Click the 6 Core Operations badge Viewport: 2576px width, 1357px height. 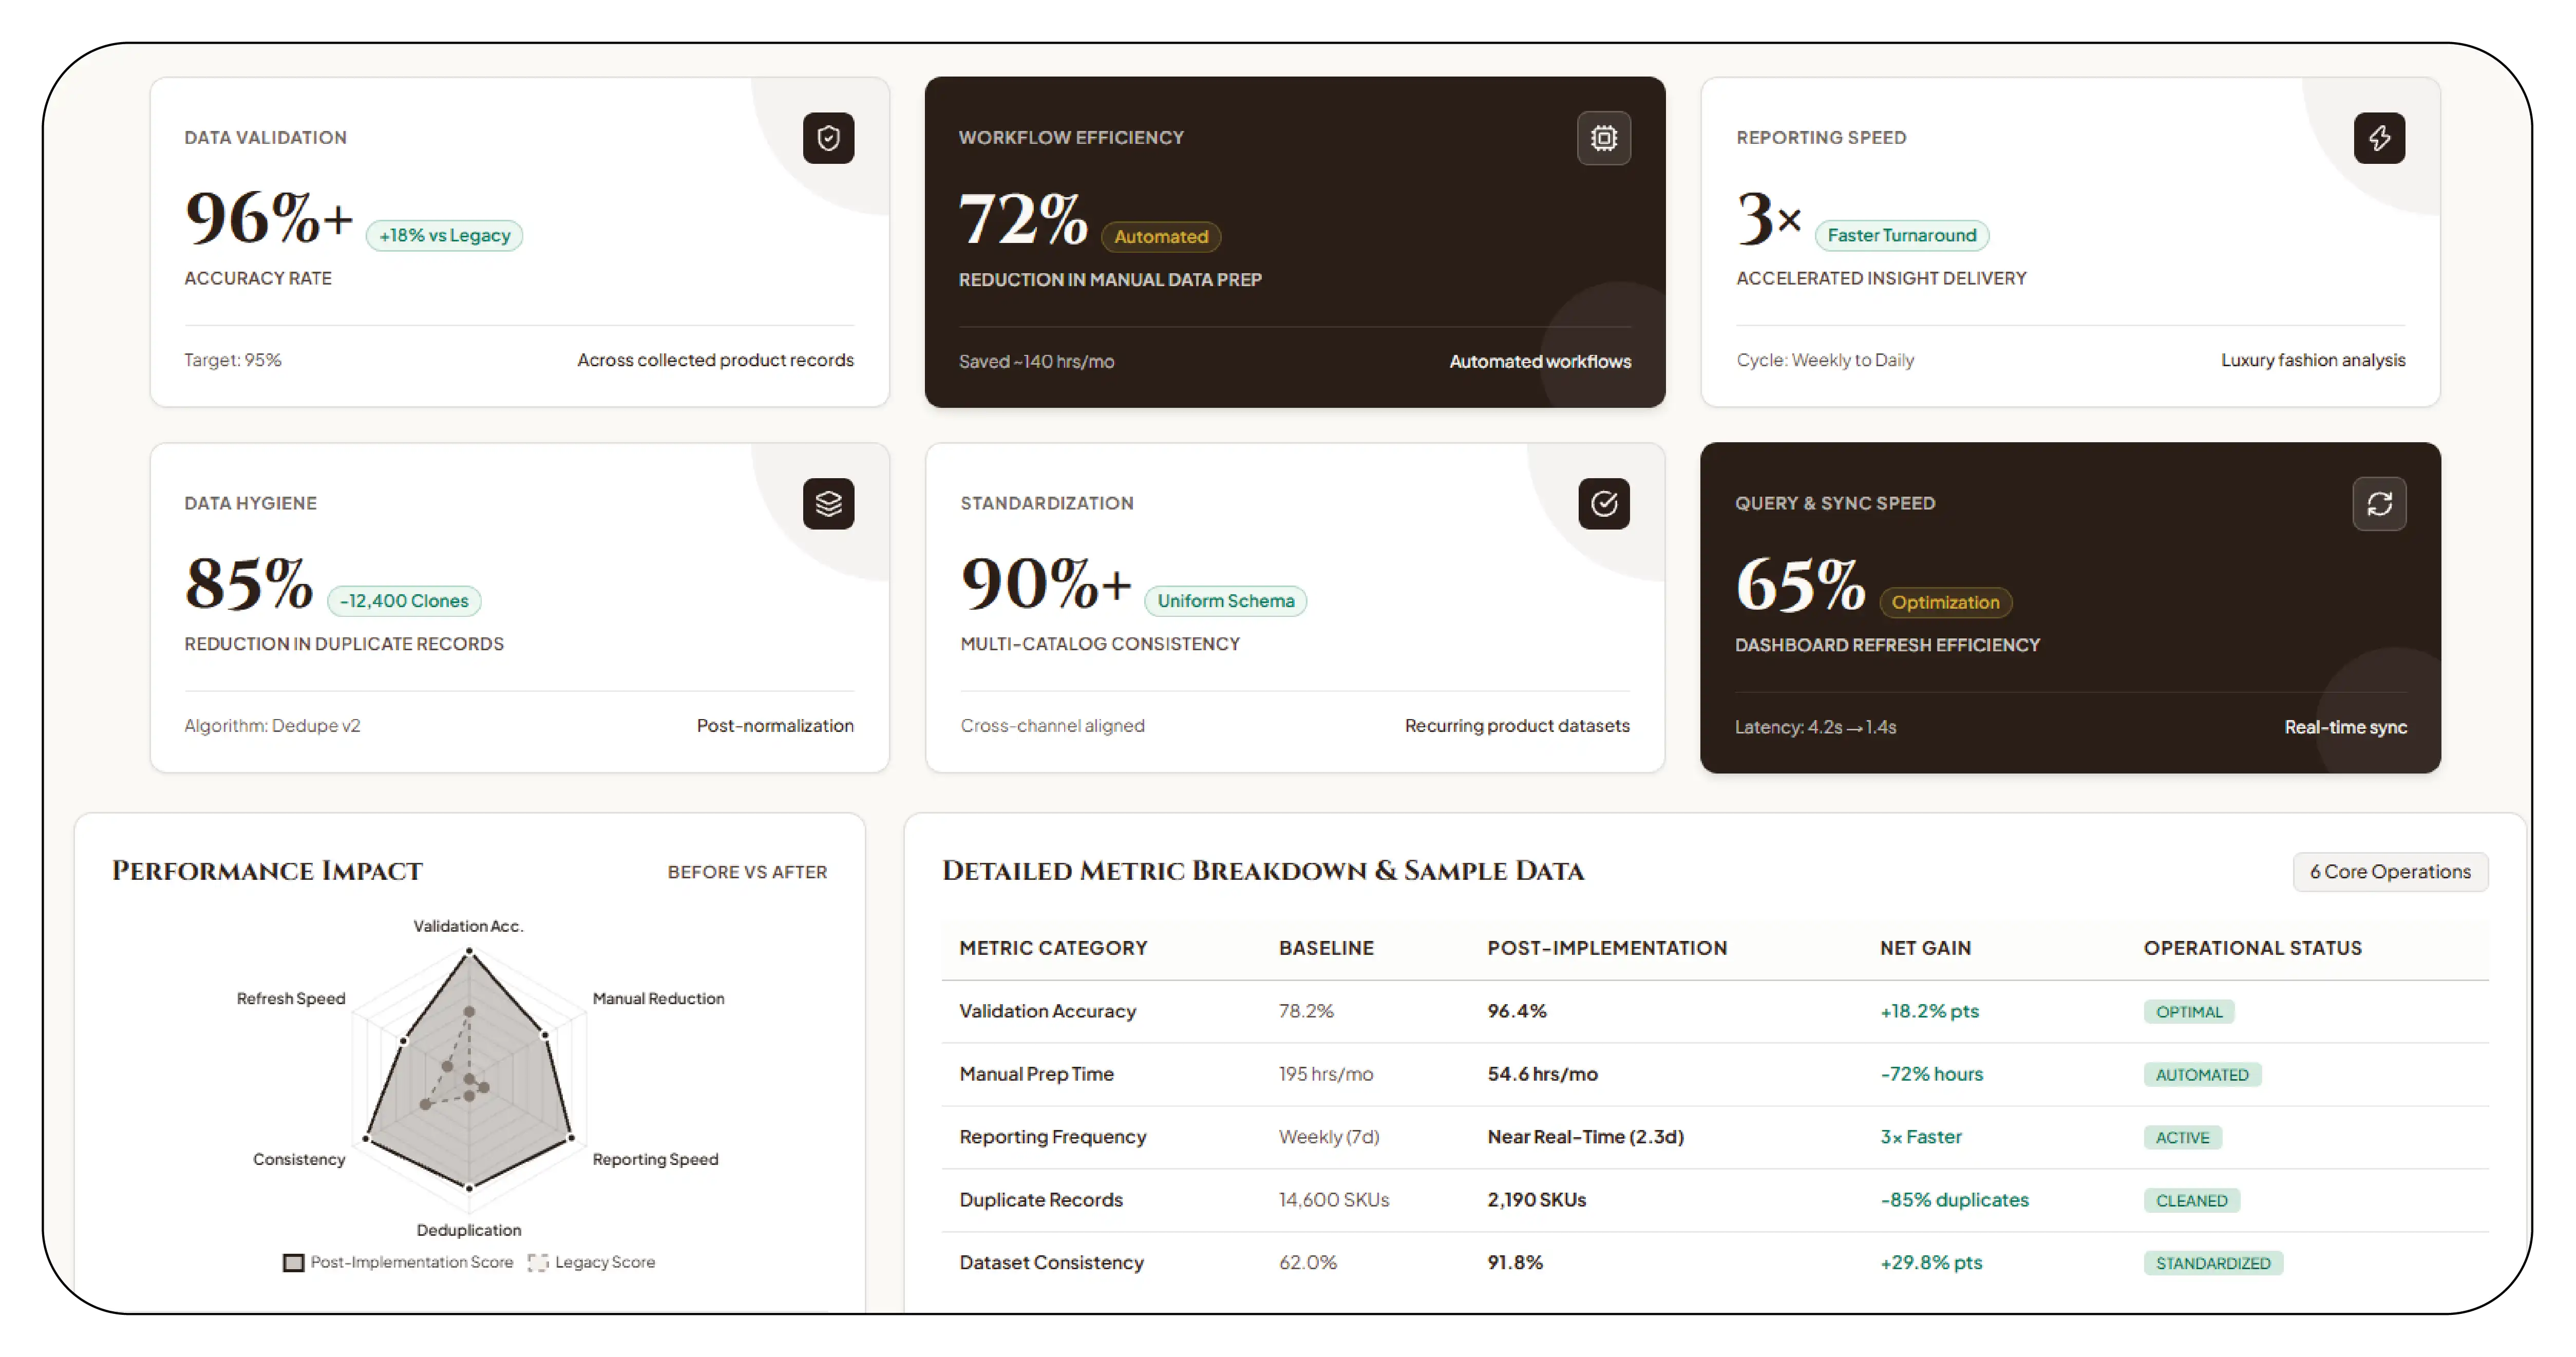[x=2390, y=871]
